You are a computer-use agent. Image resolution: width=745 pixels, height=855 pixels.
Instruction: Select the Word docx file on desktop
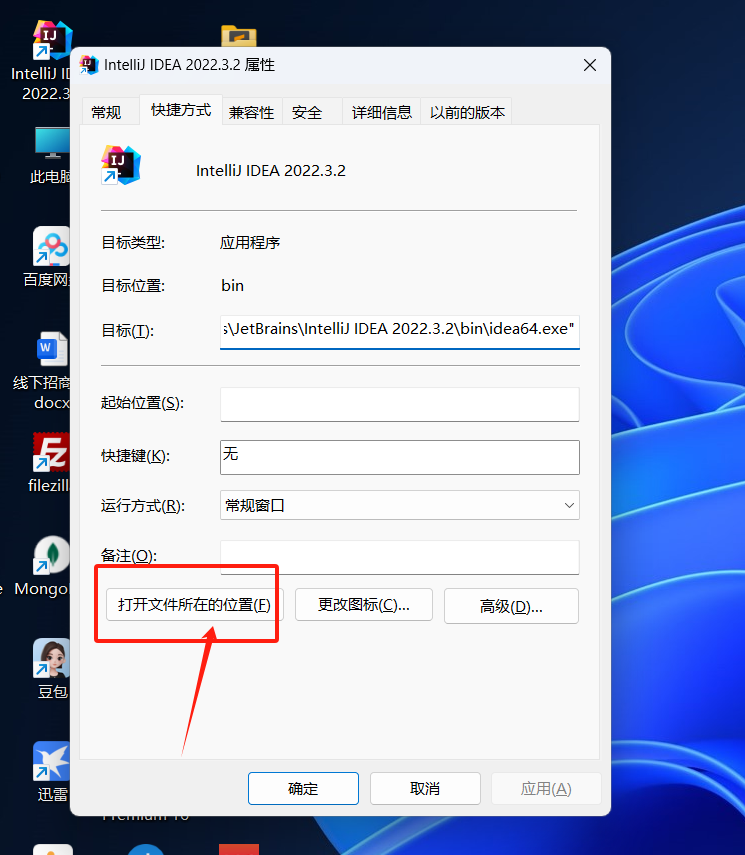click(x=52, y=349)
